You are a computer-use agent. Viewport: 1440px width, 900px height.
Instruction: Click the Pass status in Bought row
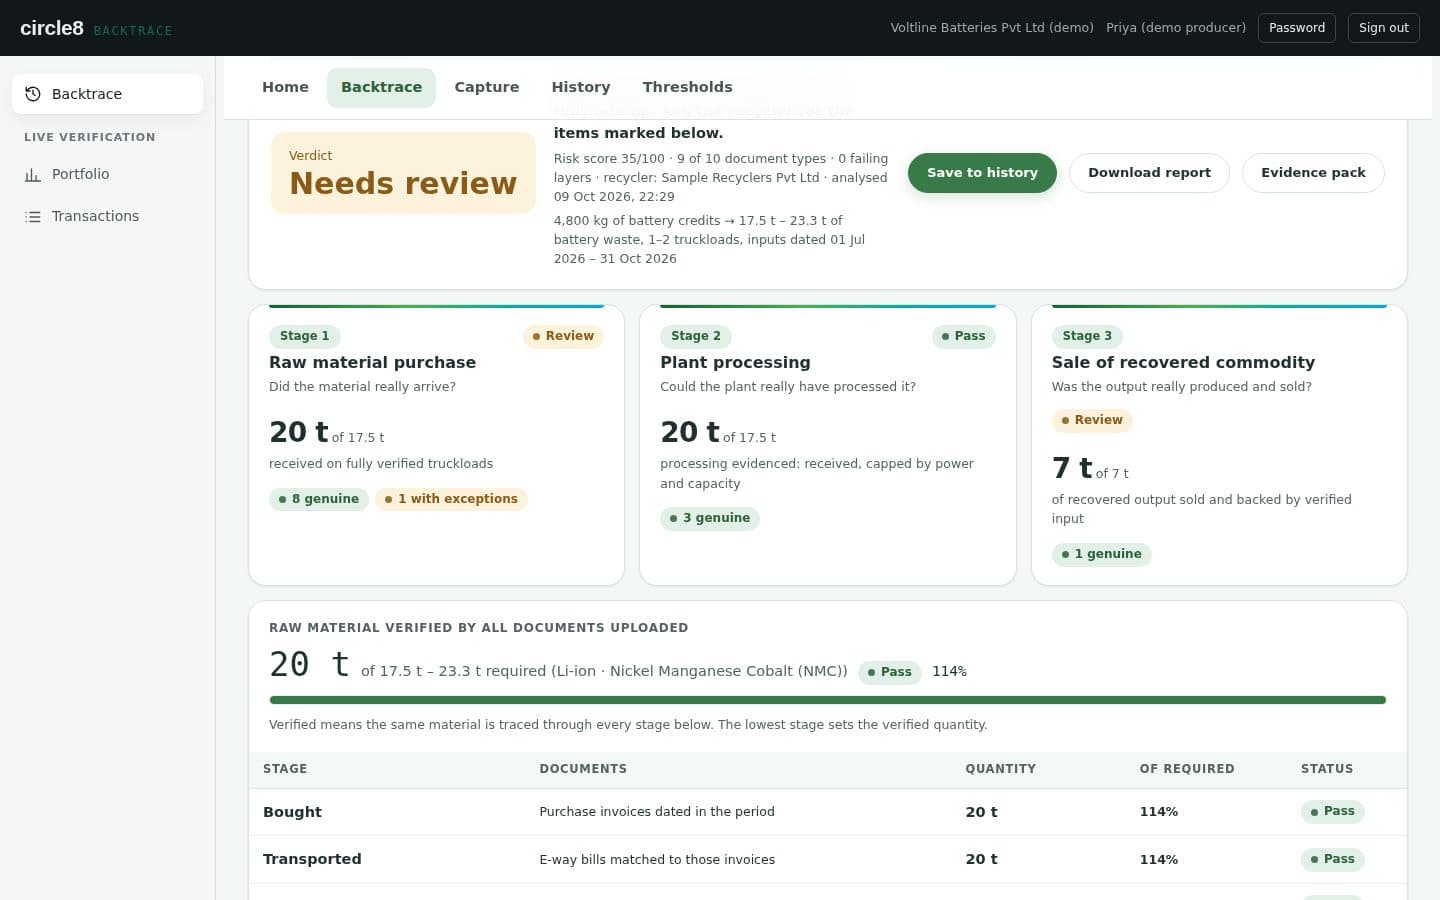pos(1333,812)
